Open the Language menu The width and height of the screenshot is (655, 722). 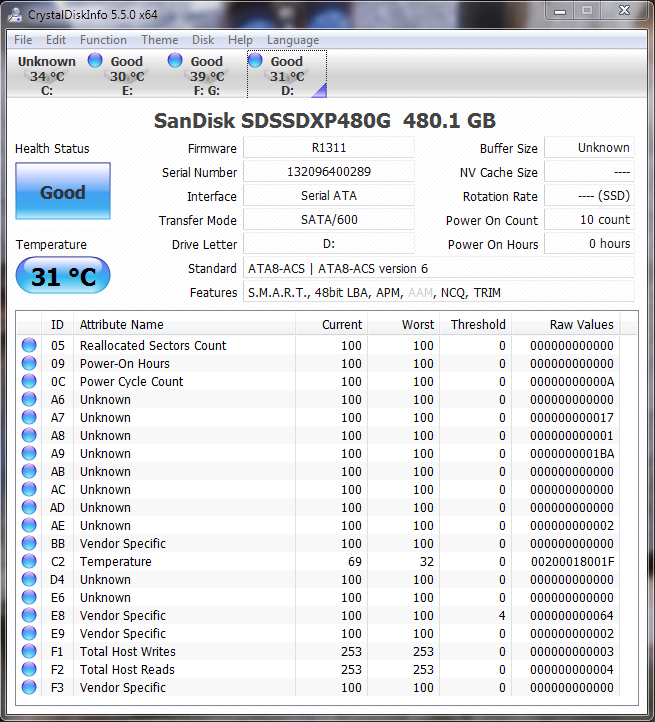tap(293, 40)
